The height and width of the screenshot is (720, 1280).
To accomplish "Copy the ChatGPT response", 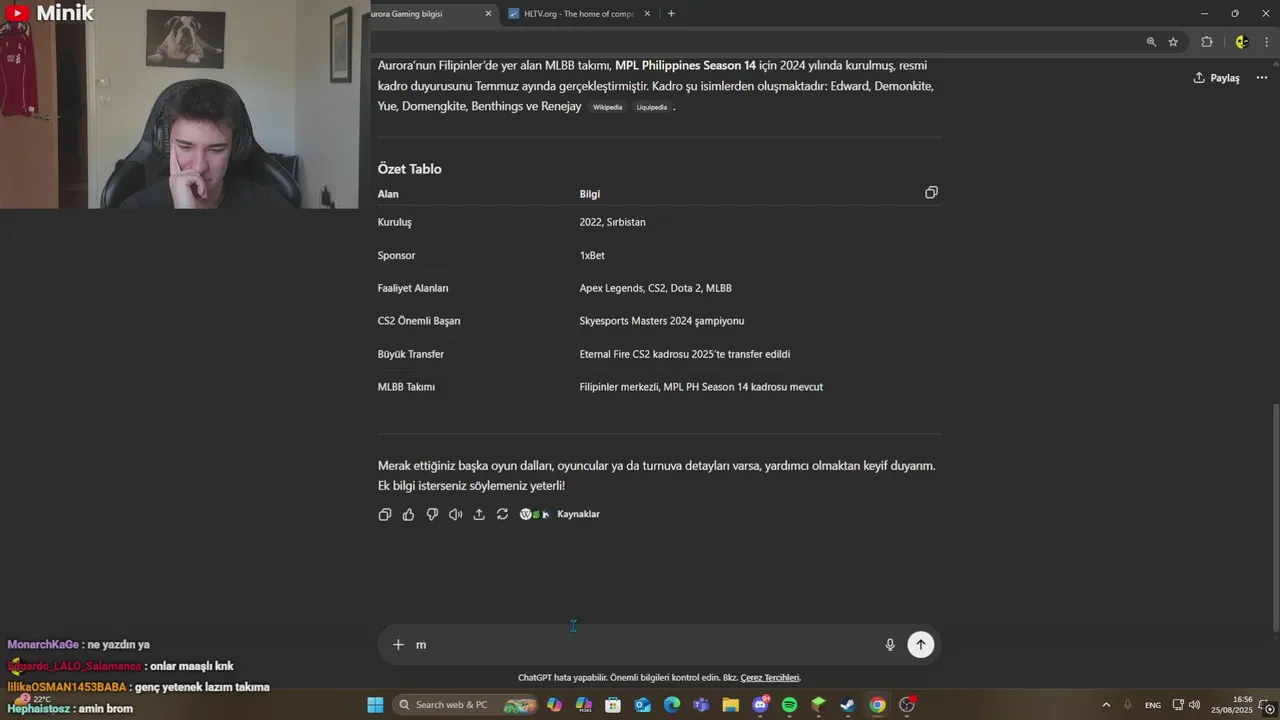I will tap(385, 514).
